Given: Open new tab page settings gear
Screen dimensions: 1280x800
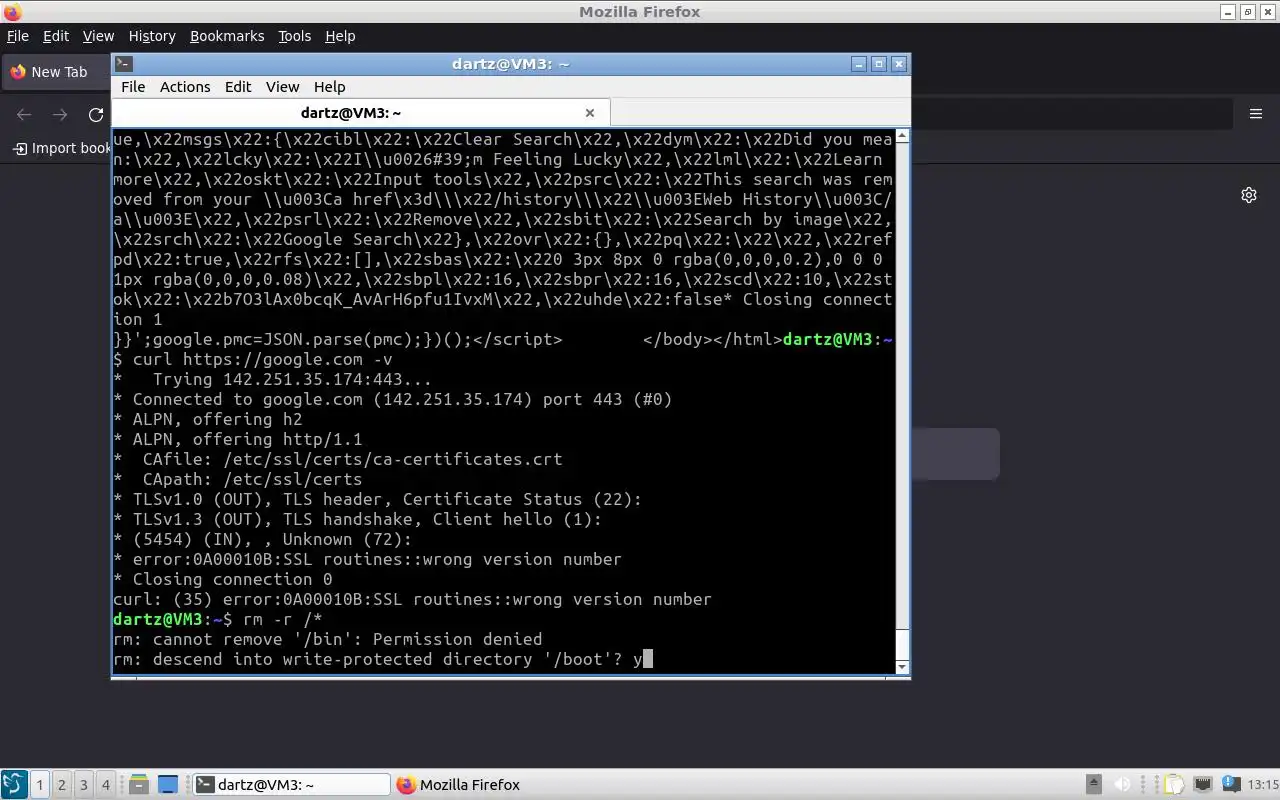Looking at the screenshot, I should pyautogui.click(x=1249, y=195).
